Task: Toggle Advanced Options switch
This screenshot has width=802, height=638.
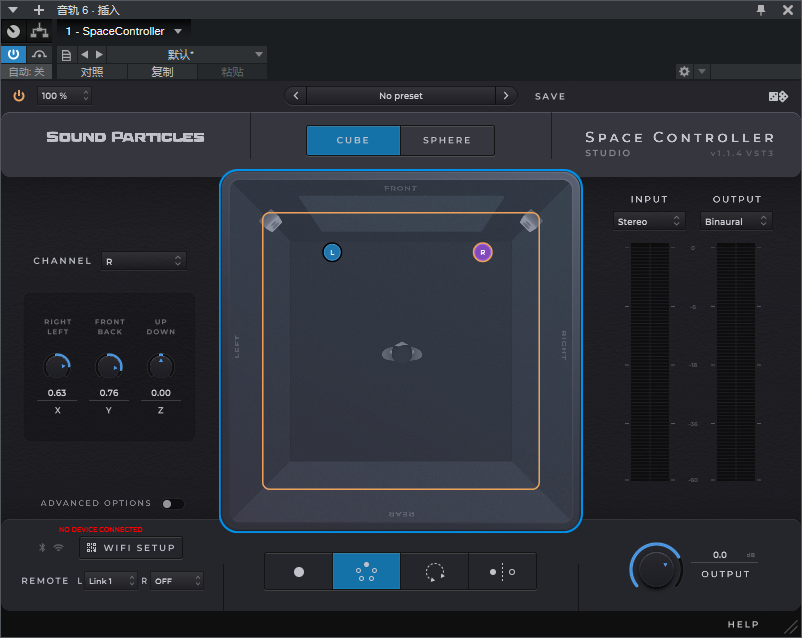Action: coord(173,504)
